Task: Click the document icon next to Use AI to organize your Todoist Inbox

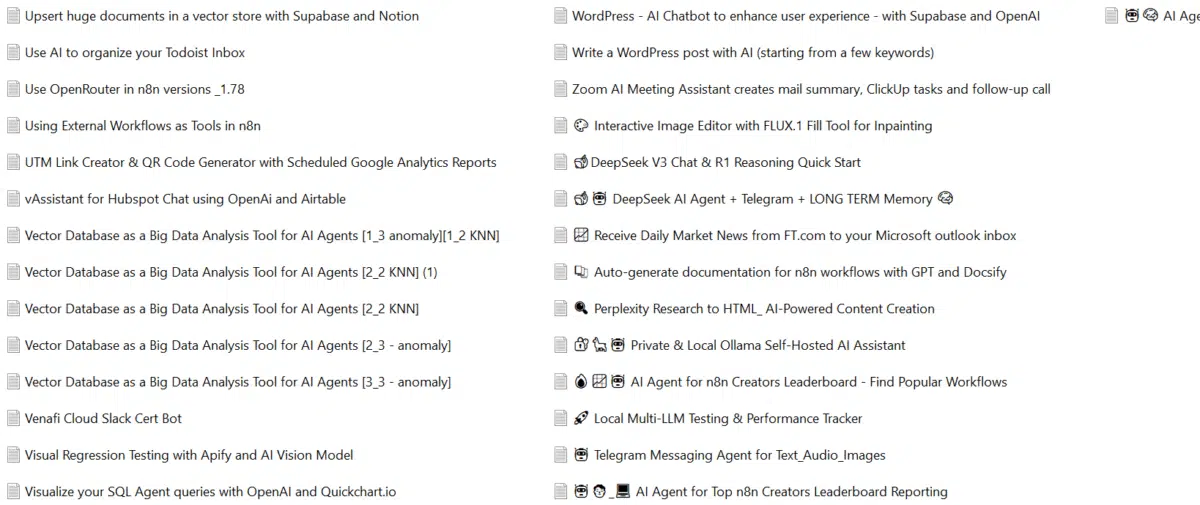Action: [x=13, y=52]
